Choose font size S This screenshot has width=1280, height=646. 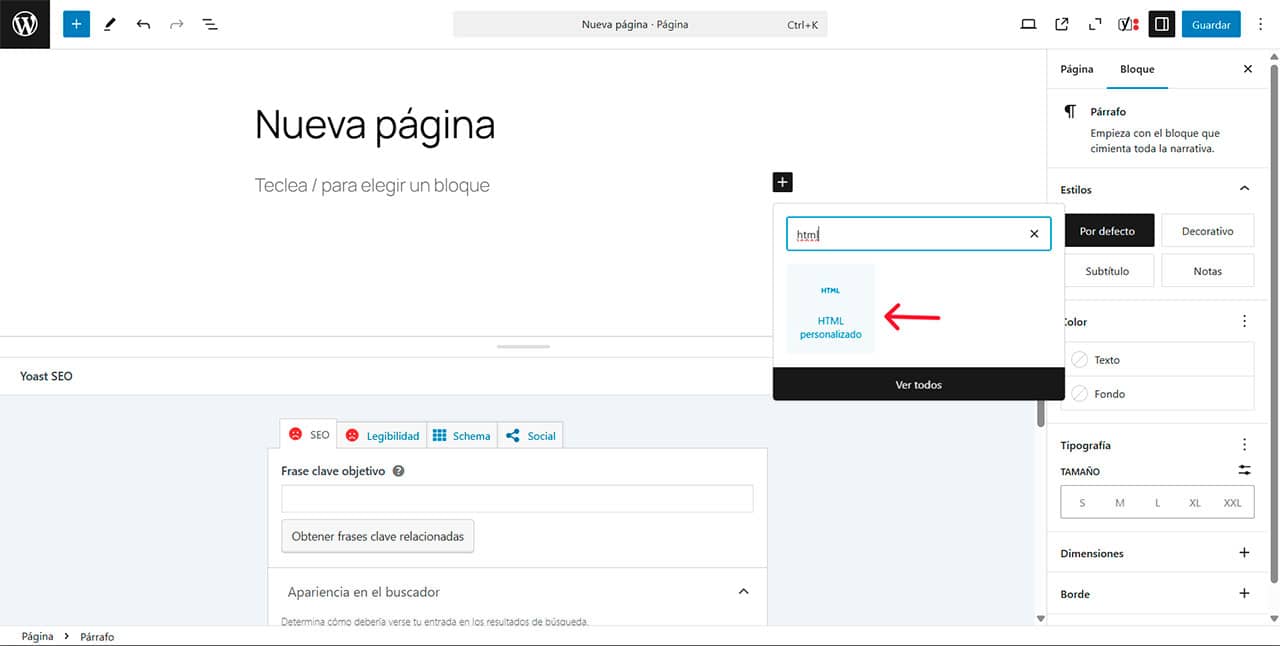(x=1082, y=502)
